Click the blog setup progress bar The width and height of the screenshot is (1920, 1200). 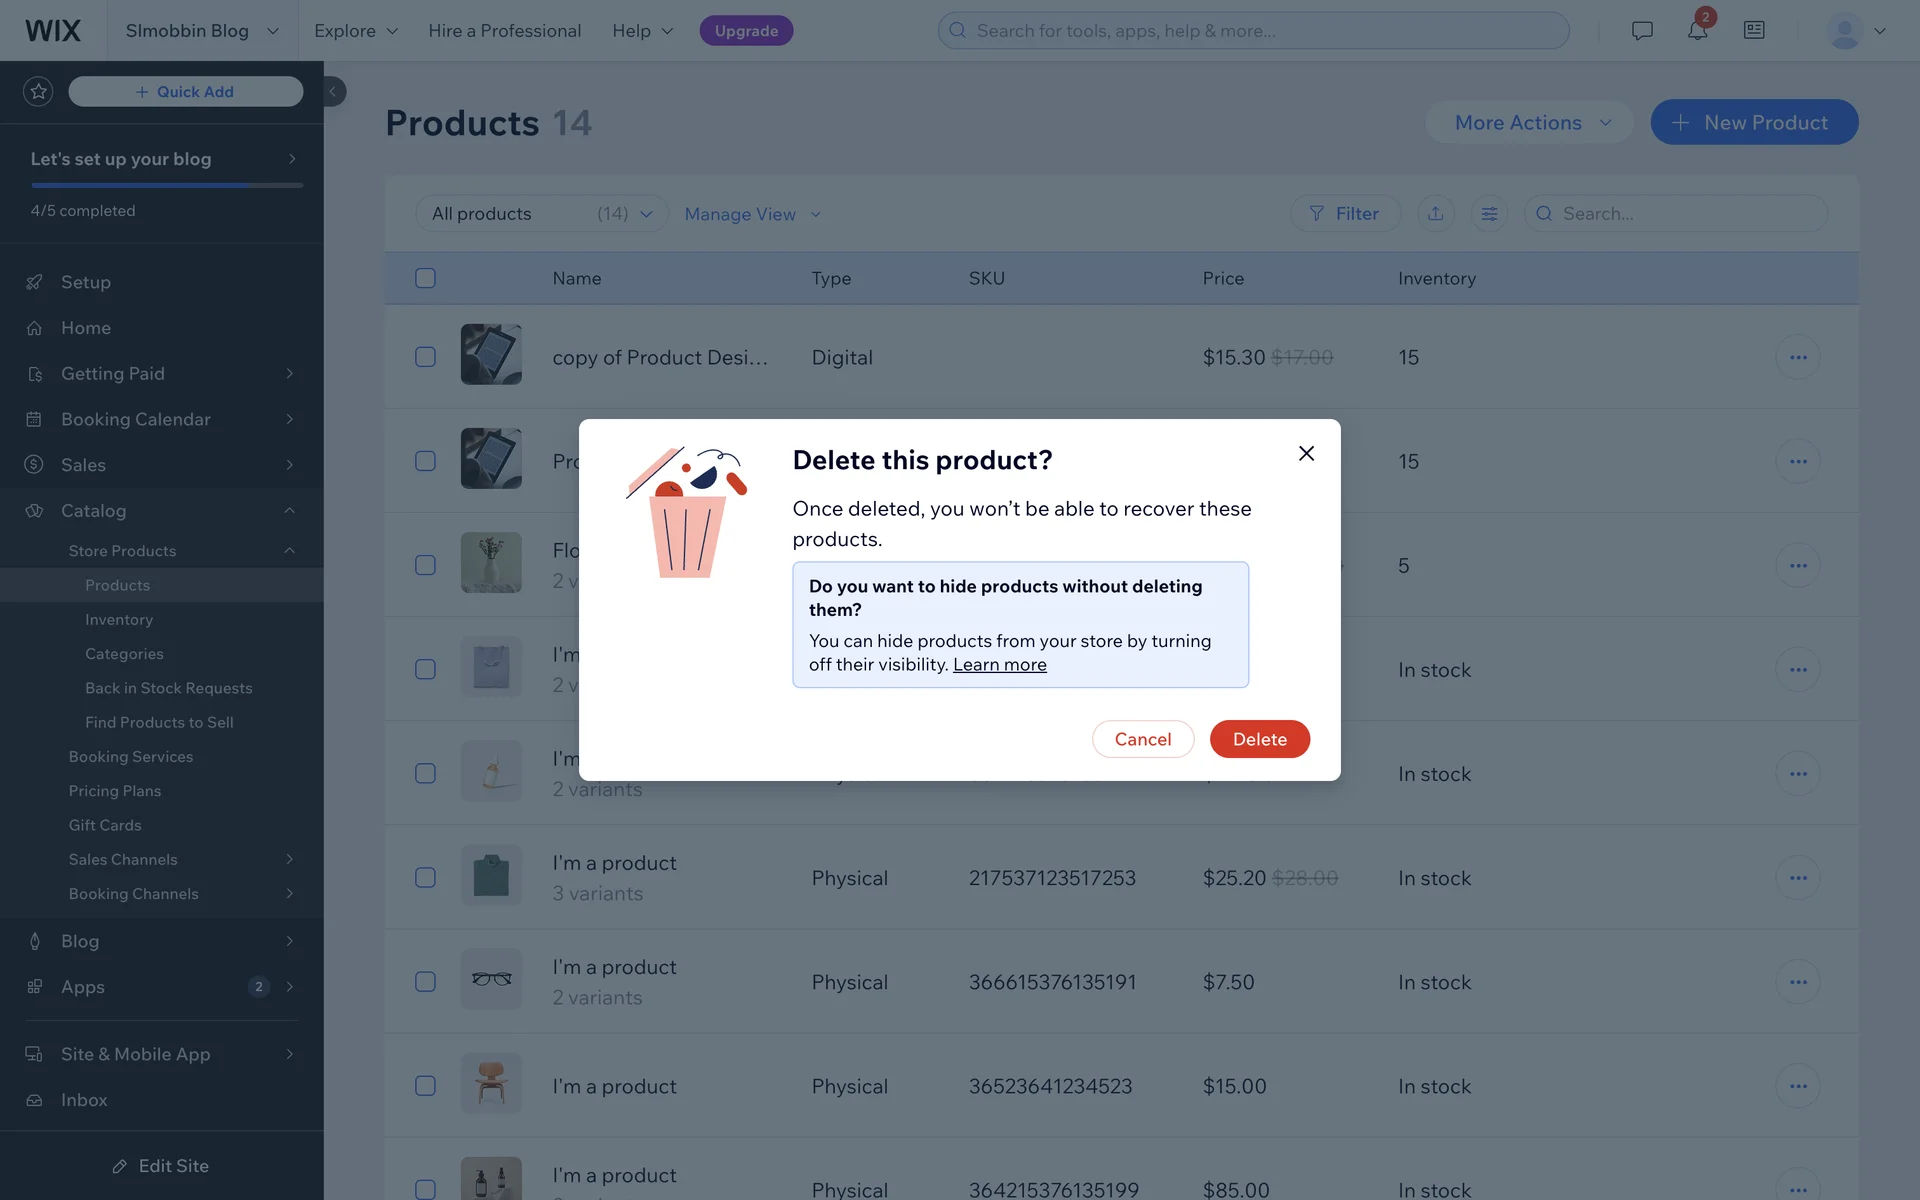coord(166,185)
